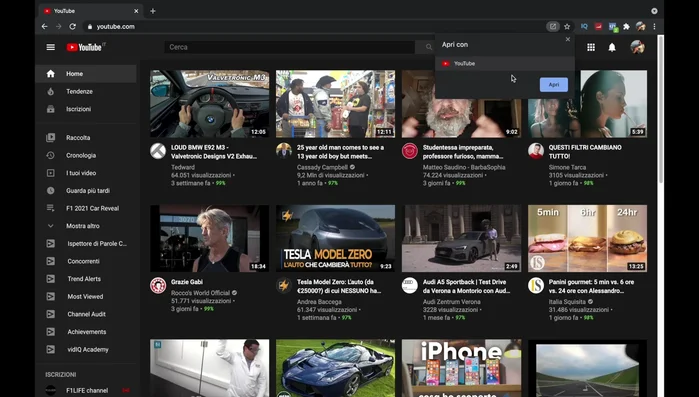Open the Most Viewed entry
699x397 pixels.
click(x=86, y=296)
